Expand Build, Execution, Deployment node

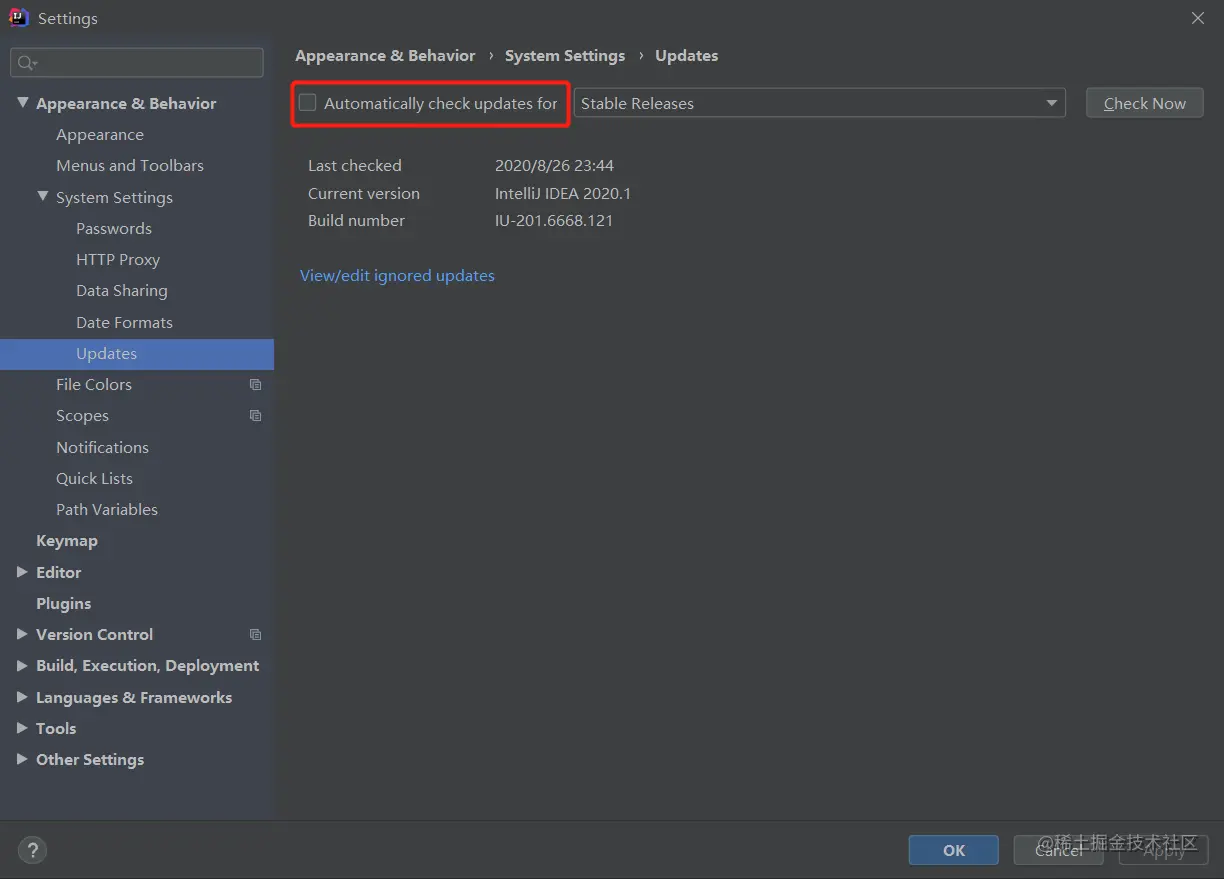(22, 666)
